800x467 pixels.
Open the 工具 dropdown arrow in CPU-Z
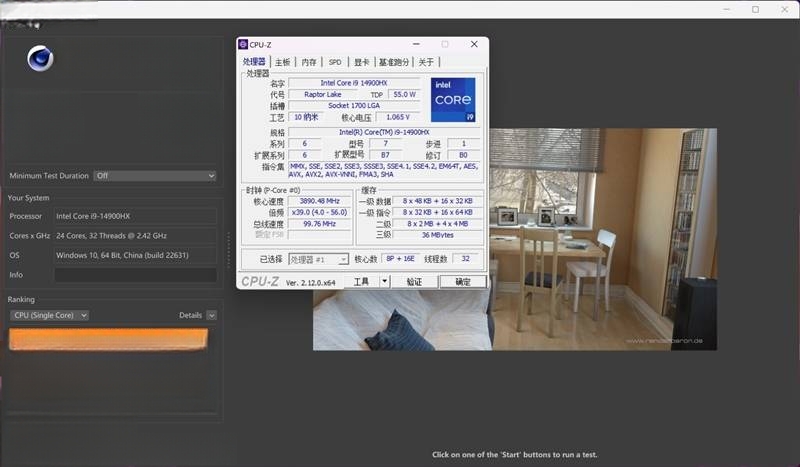coord(385,281)
